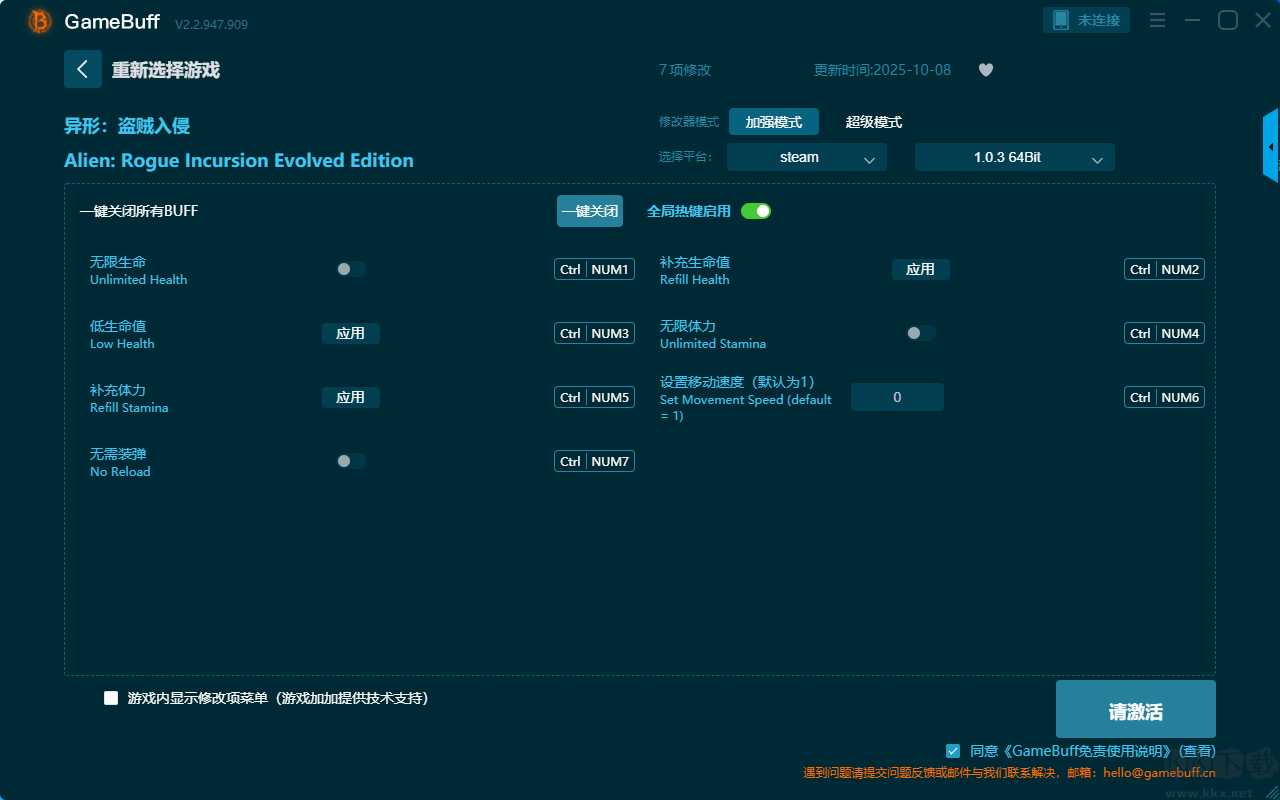1280x800 pixels.
Task: Open the hamburger menu icon
Action: tap(1157, 20)
